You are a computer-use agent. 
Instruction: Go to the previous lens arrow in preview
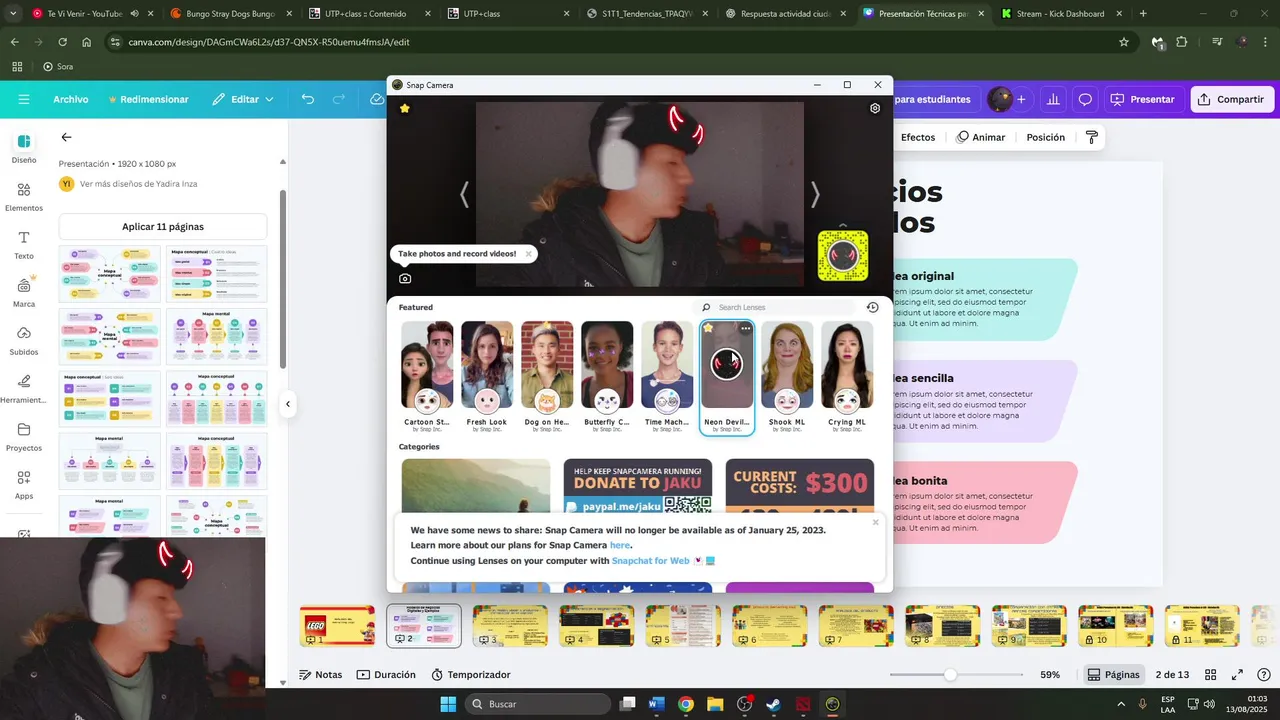(464, 194)
